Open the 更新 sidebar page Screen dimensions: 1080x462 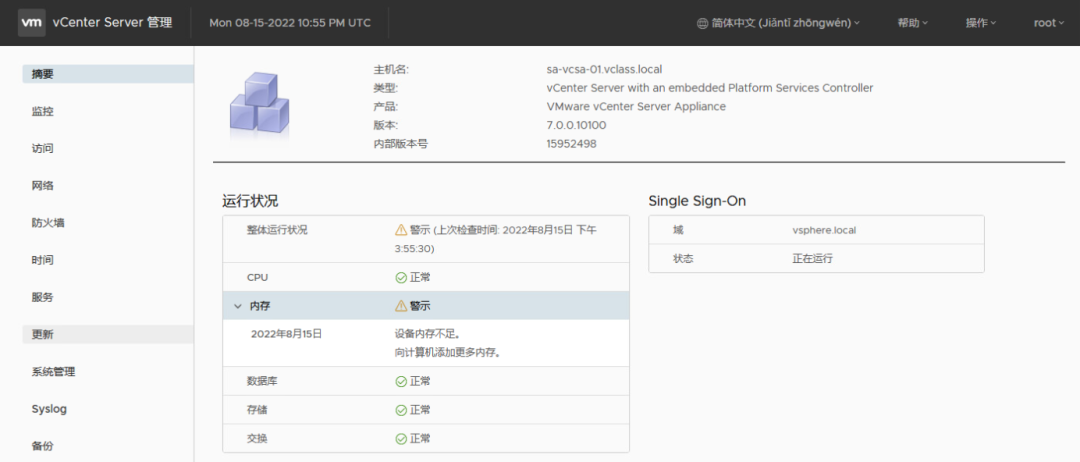[43, 335]
